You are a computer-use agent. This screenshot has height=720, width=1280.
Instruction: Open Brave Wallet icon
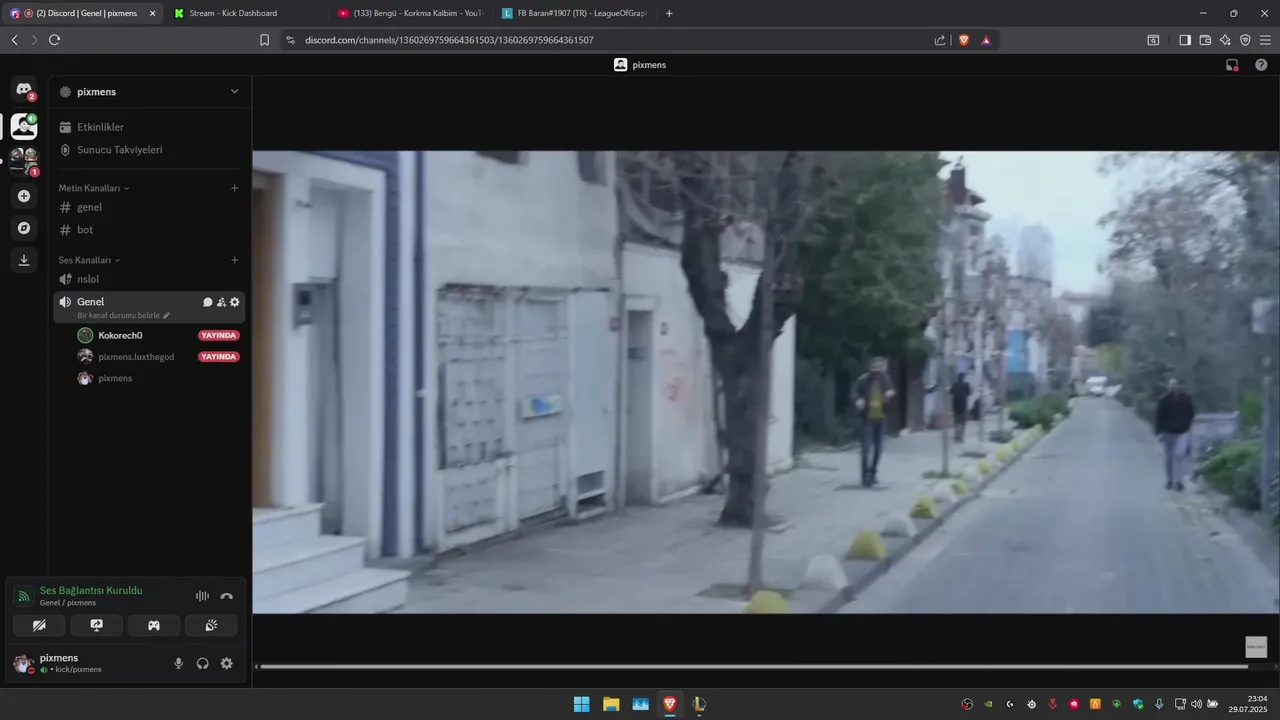tap(1205, 40)
